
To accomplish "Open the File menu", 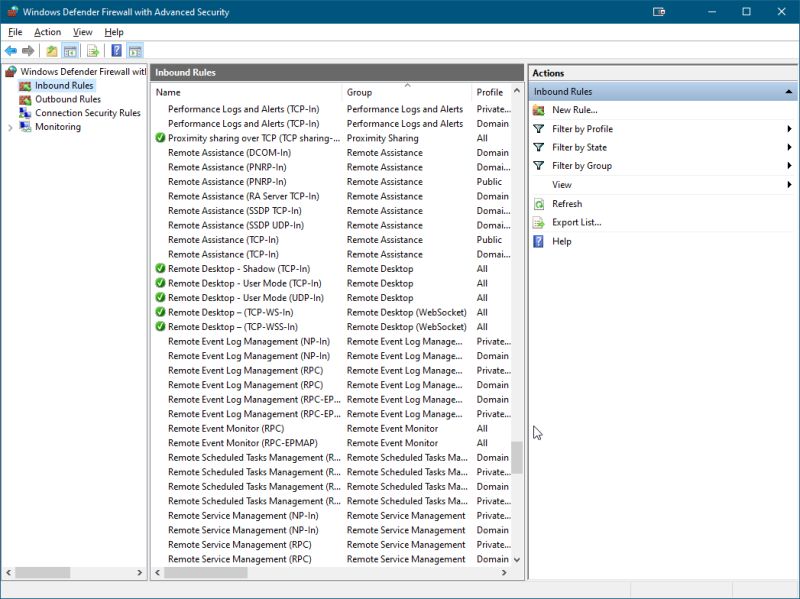I will point(15,32).
